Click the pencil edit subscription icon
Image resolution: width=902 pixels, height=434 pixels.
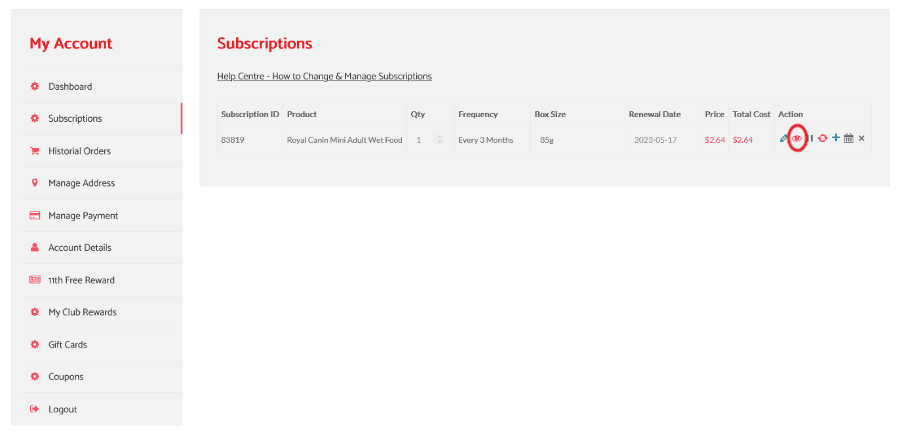pos(784,139)
